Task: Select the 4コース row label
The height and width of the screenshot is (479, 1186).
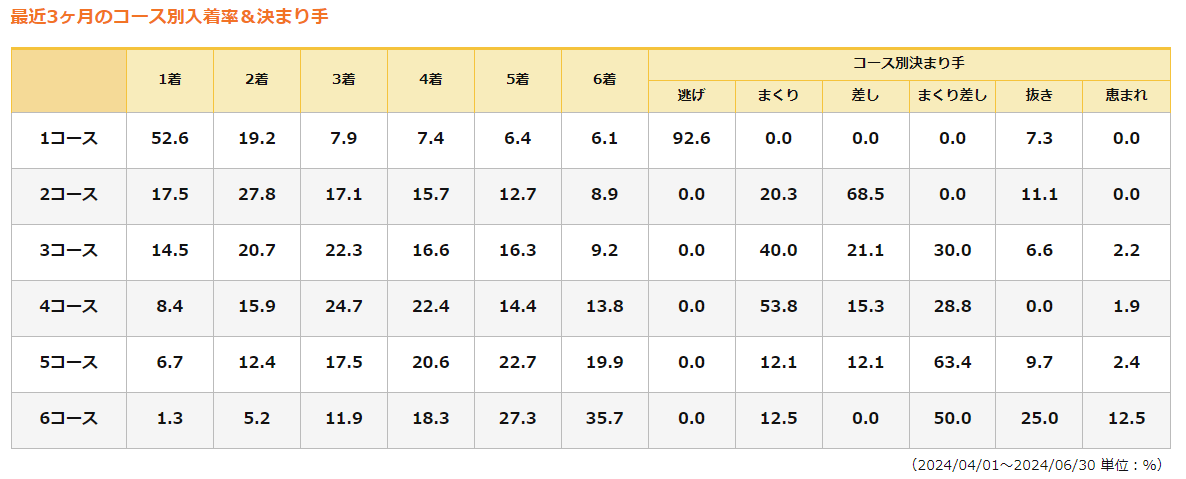Action: click(x=69, y=307)
